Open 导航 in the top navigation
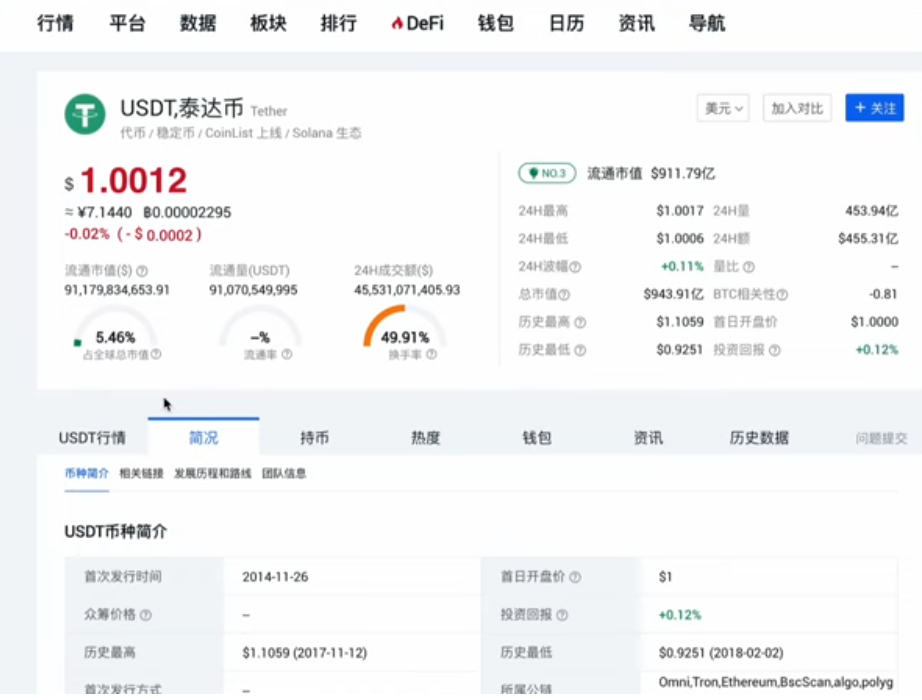 [707, 24]
